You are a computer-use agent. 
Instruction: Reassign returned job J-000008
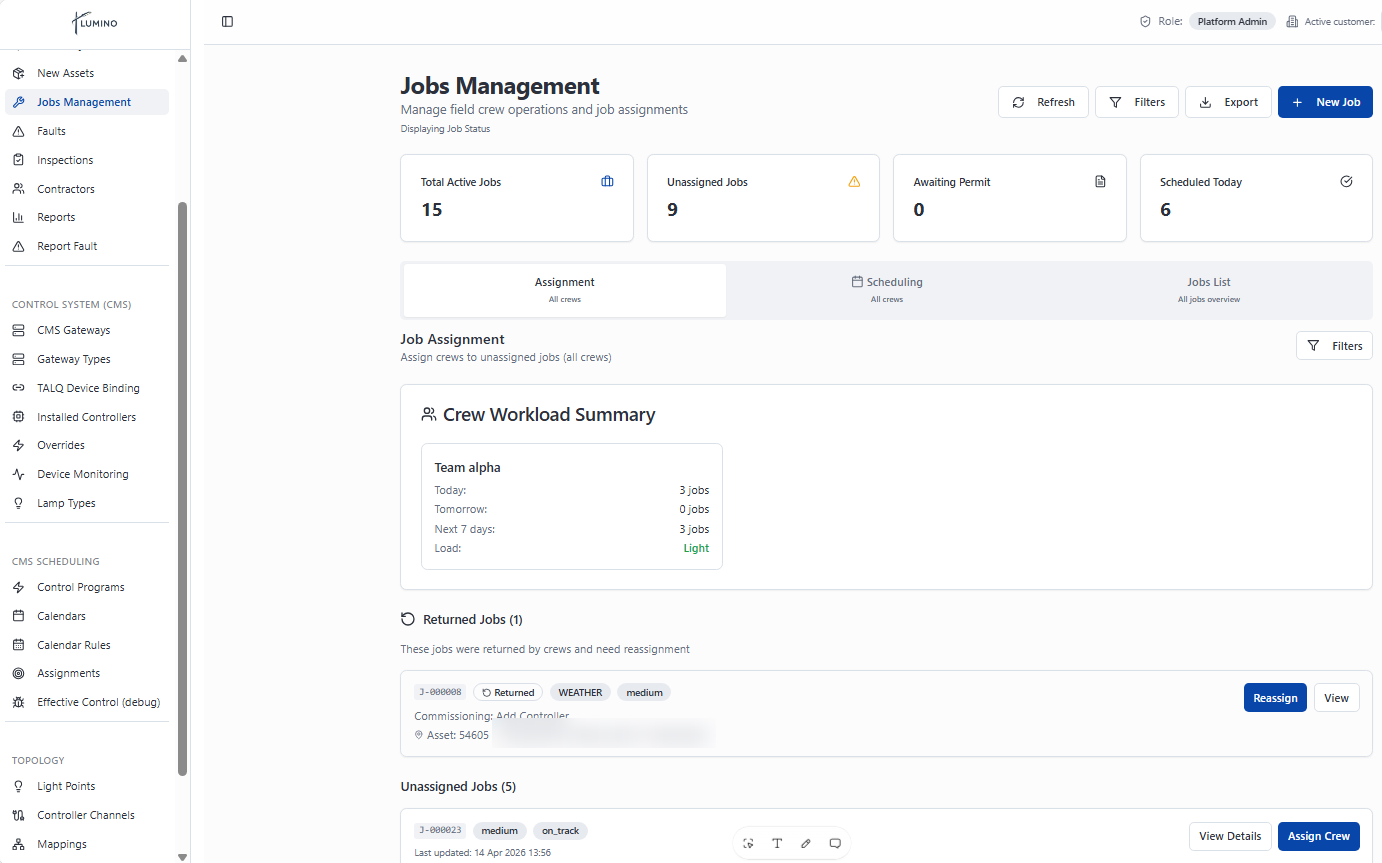pos(1275,698)
